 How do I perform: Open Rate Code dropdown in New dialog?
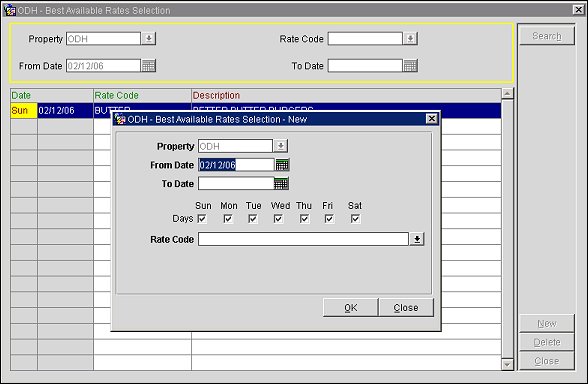tap(417, 239)
